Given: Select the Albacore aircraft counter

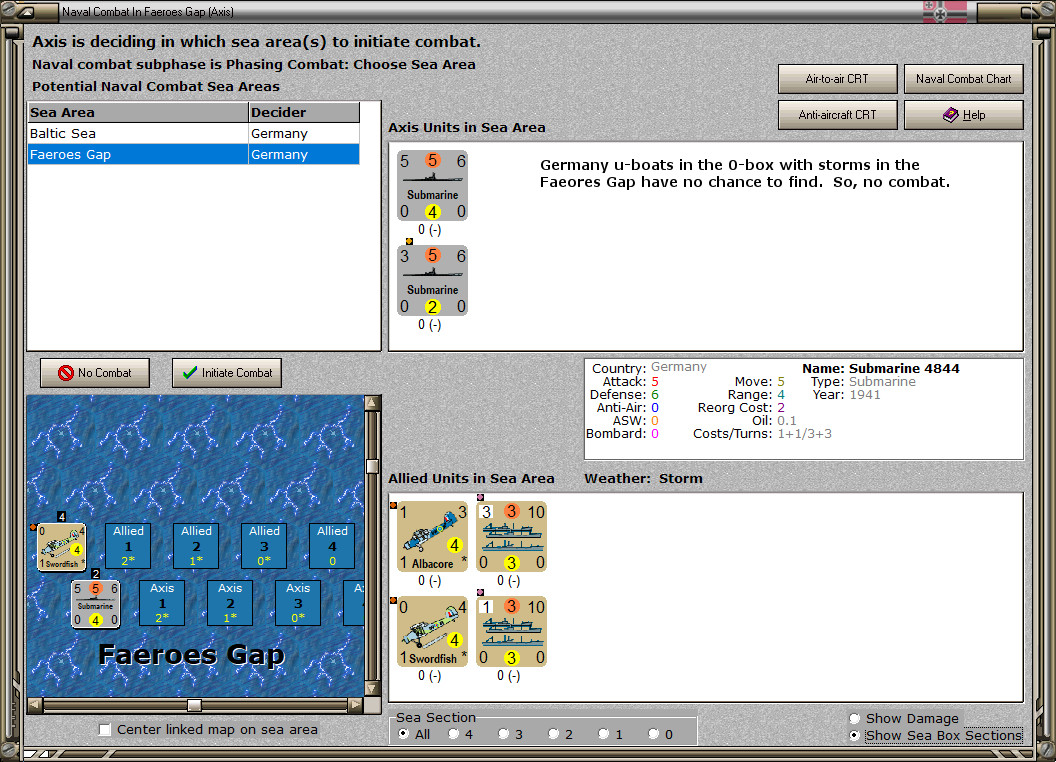Looking at the screenshot, I should point(432,536).
